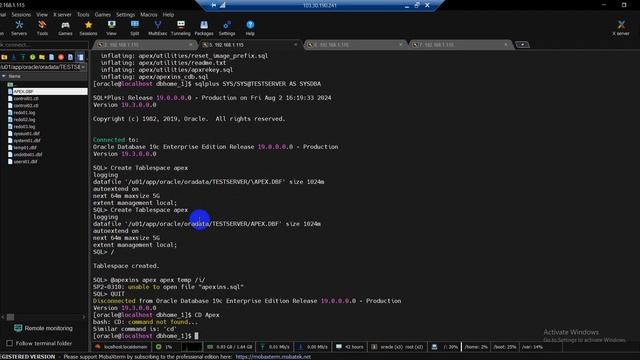Click the green refresh icon in SFTP toolbar
The height and width of the screenshot is (360, 640).
32,57
